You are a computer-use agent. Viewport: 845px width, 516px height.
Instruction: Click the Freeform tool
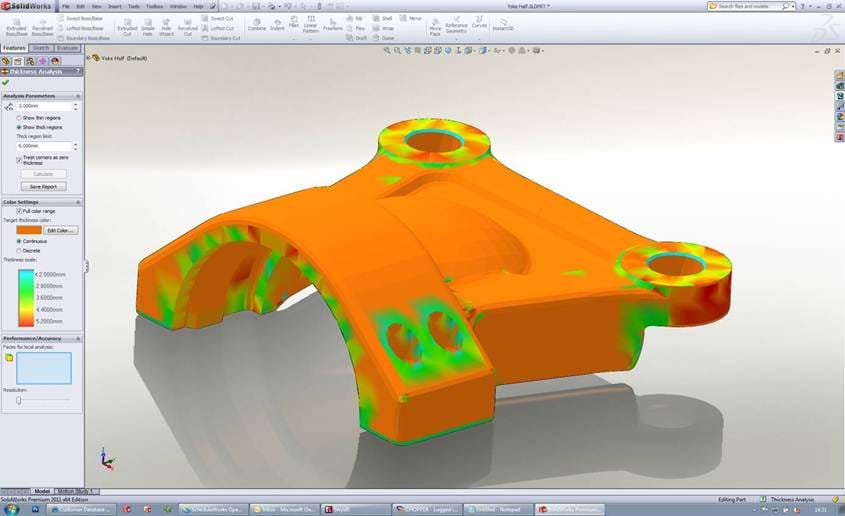coord(333,25)
